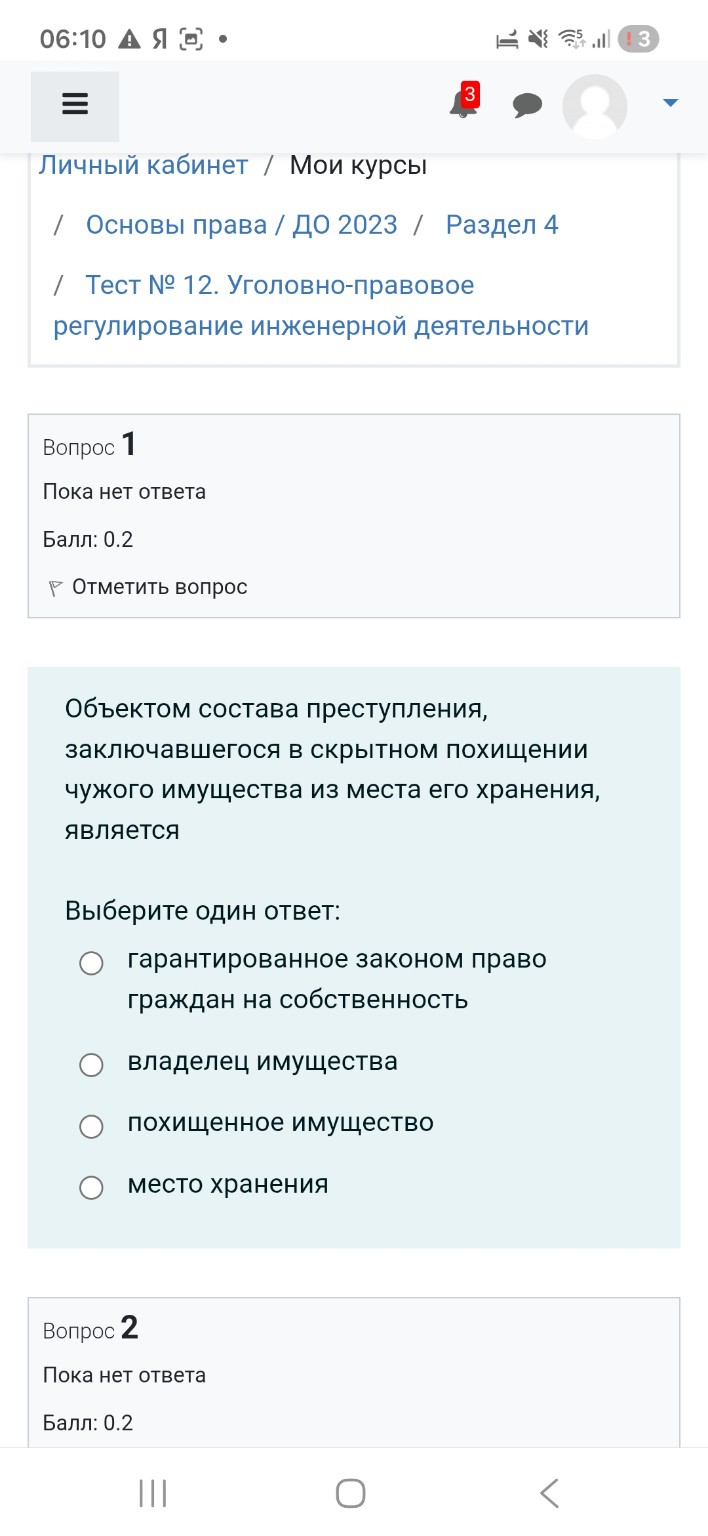Tap the recent apps icon in navigation bar
The height and width of the screenshot is (1536, 708).
(151, 1494)
